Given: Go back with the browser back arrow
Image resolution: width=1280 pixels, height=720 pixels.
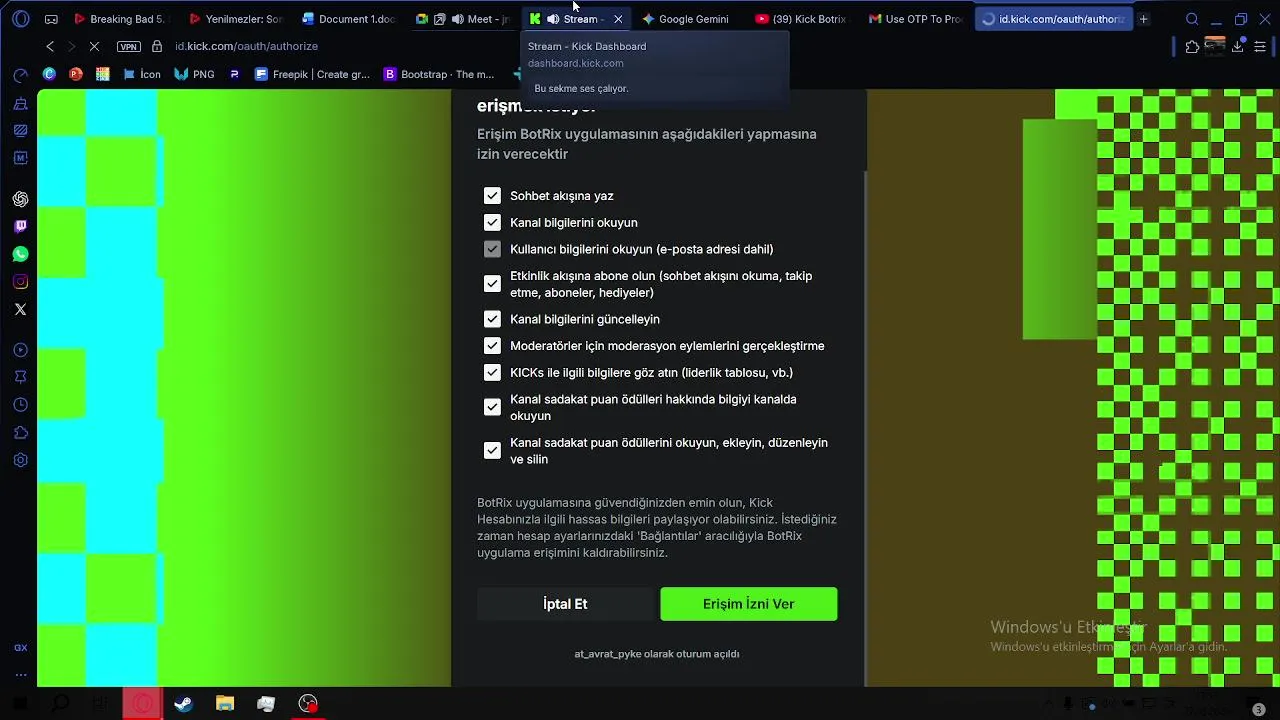Looking at the screenshot, I should click(50, 46).
